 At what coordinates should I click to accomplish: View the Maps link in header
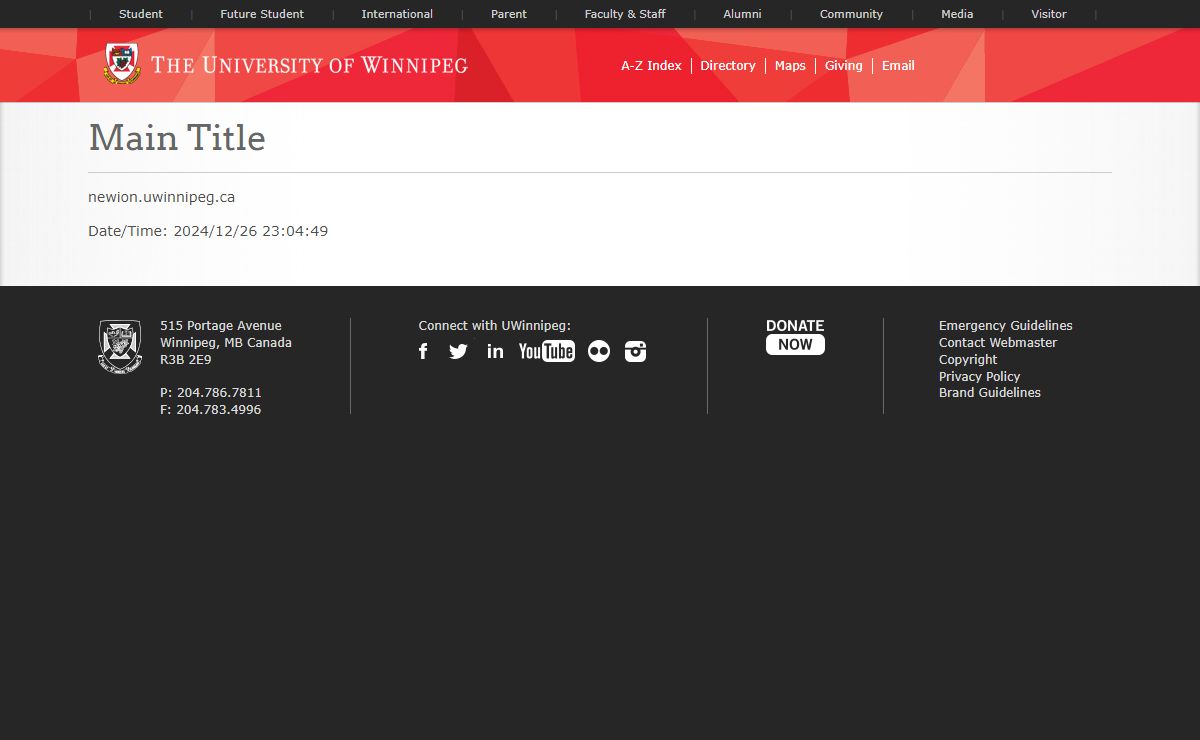[x=790, y=66]
